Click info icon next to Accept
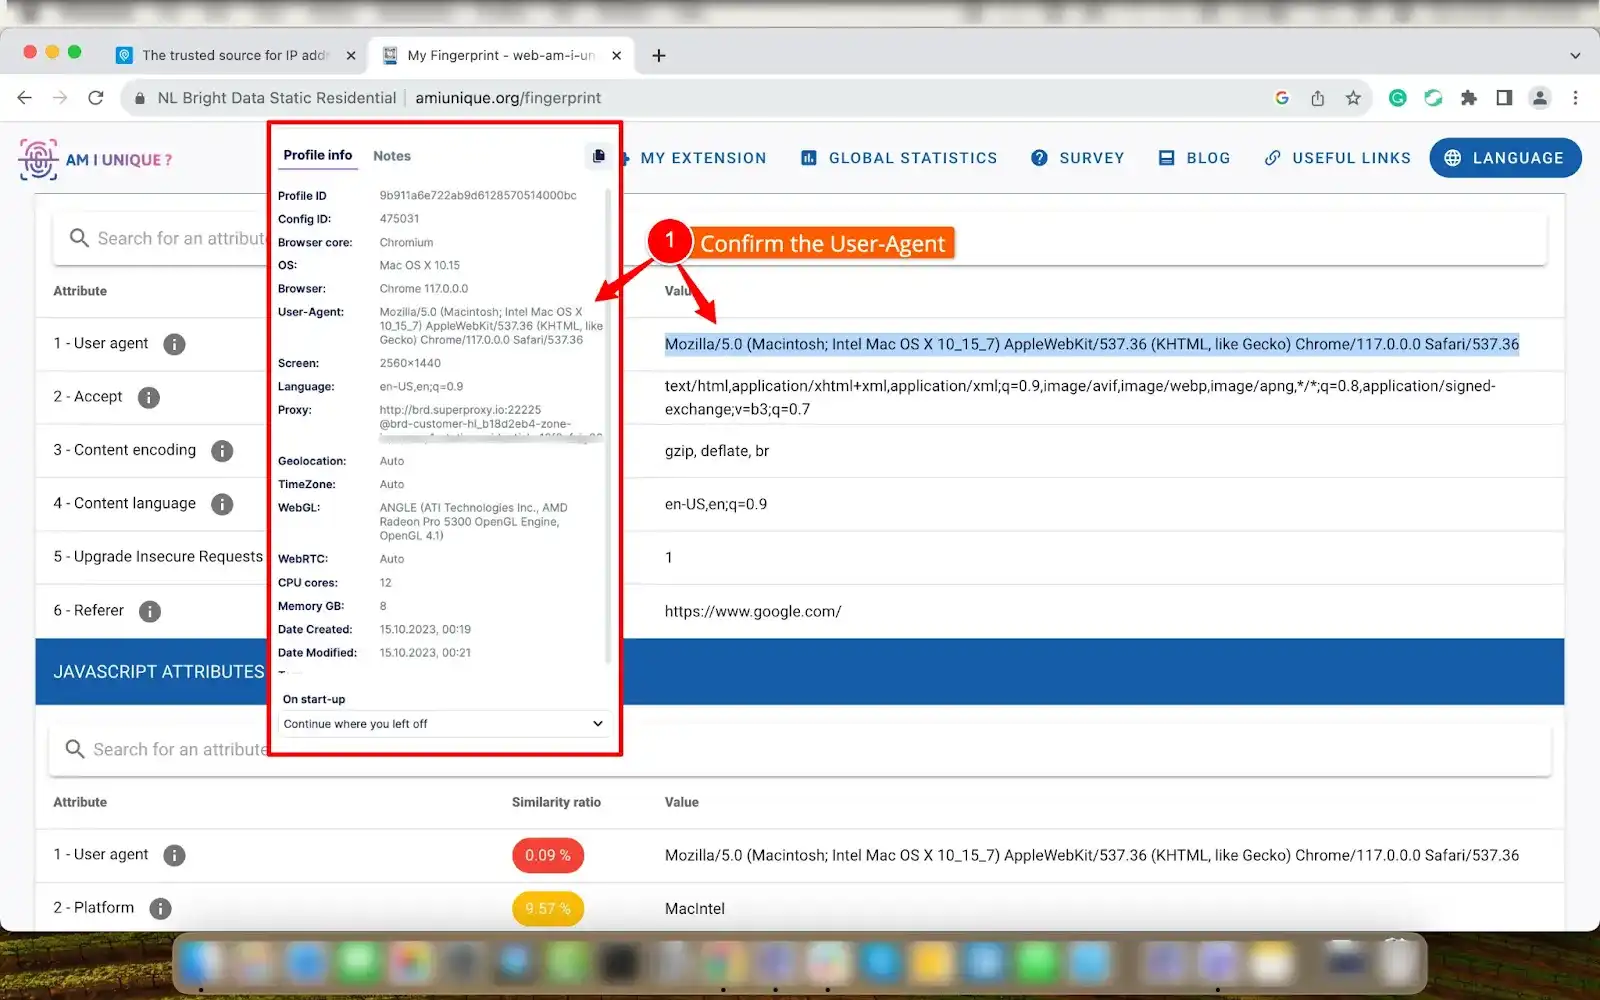1600x1000 pixels. [149, 398]
